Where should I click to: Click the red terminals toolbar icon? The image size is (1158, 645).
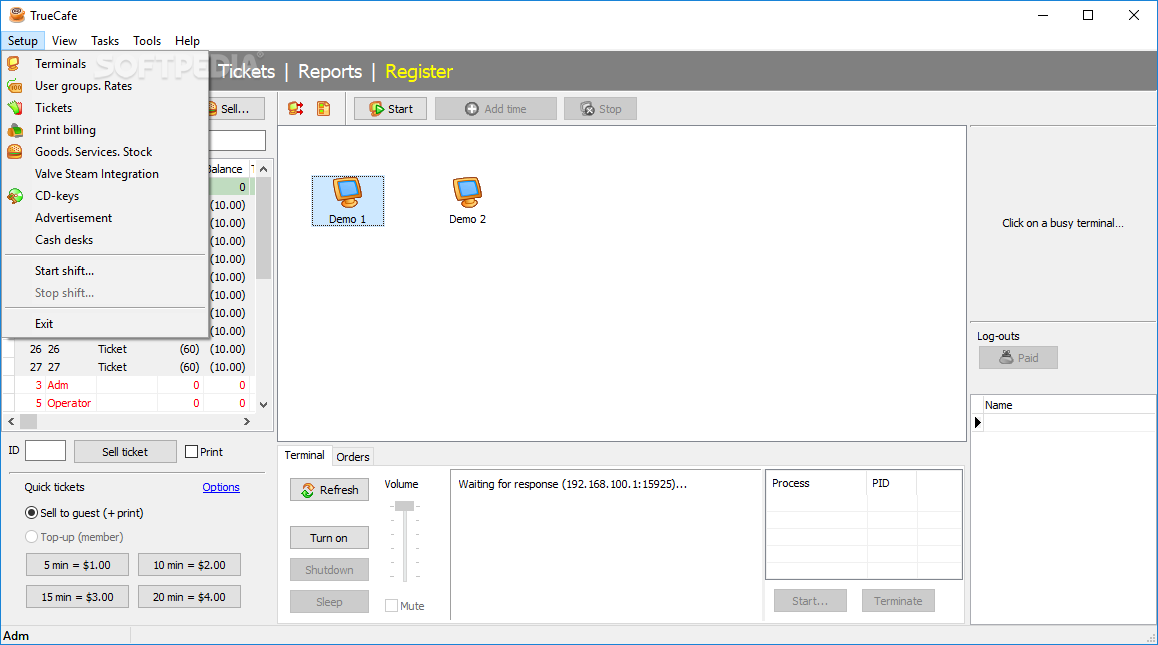tap(296, 109)
